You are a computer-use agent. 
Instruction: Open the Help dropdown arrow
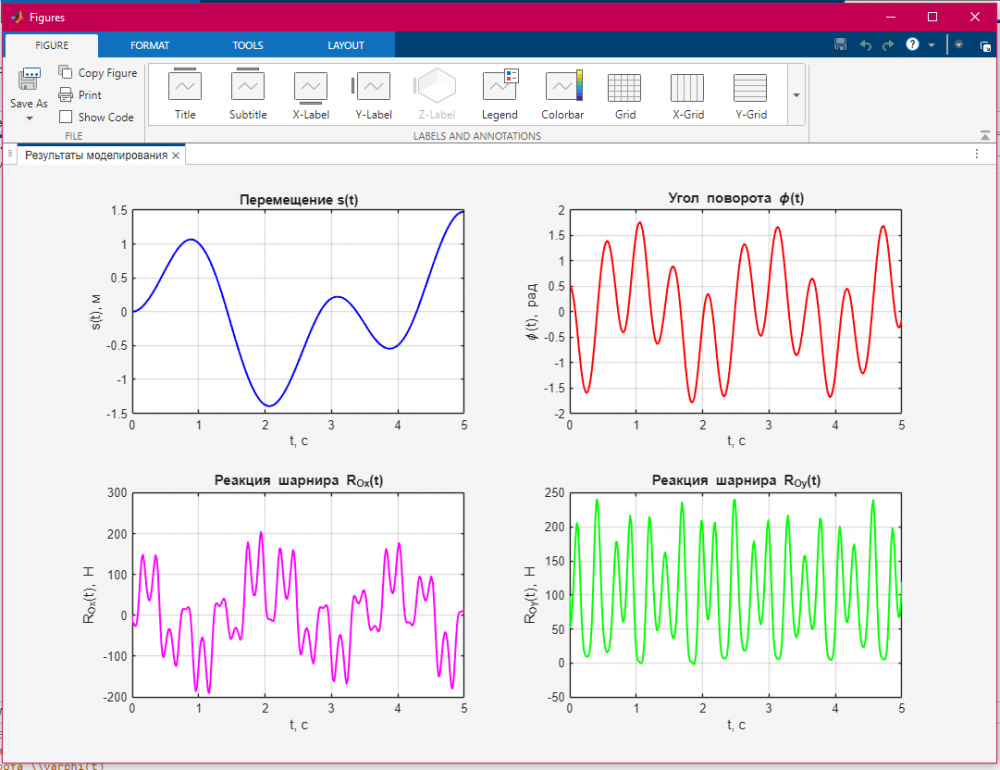point(932,45)
